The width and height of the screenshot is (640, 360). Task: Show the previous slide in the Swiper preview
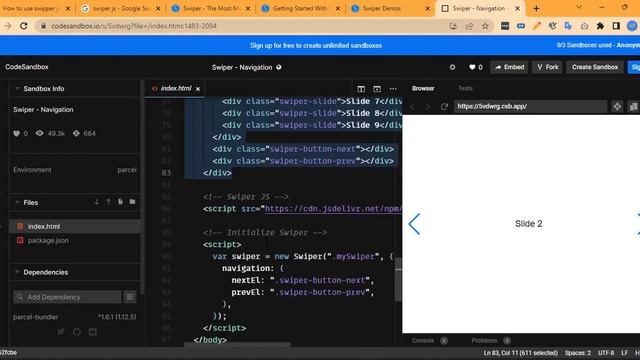414,224
